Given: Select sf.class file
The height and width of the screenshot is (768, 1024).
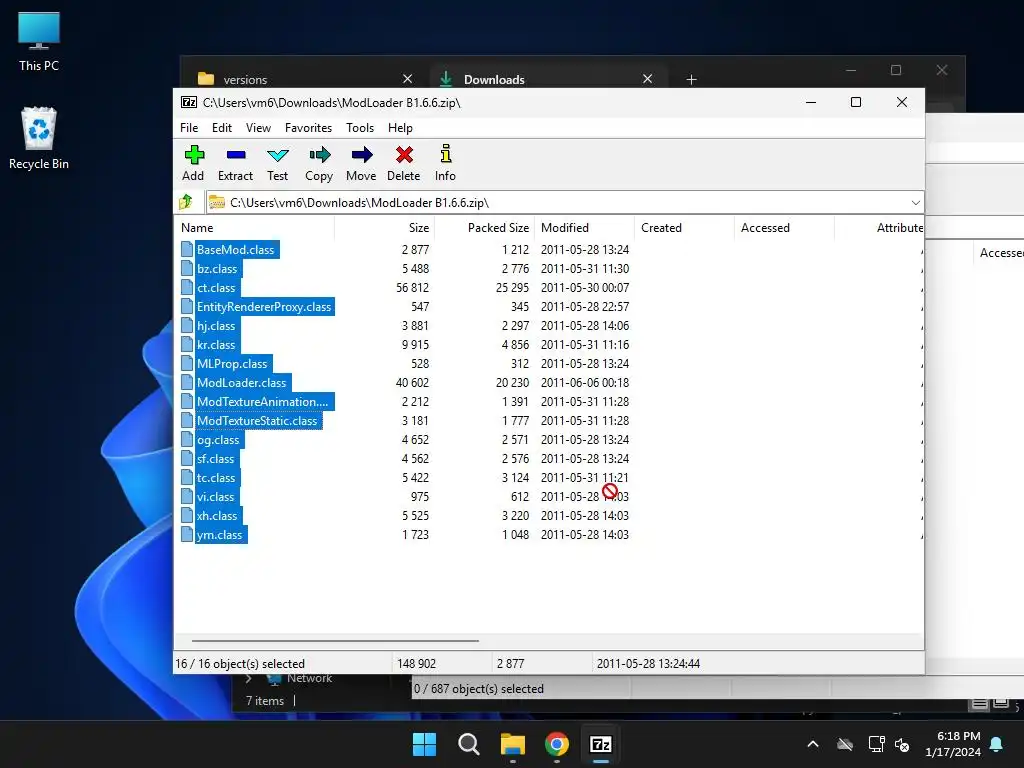Looking at the screenshot, I should [216, 458].
